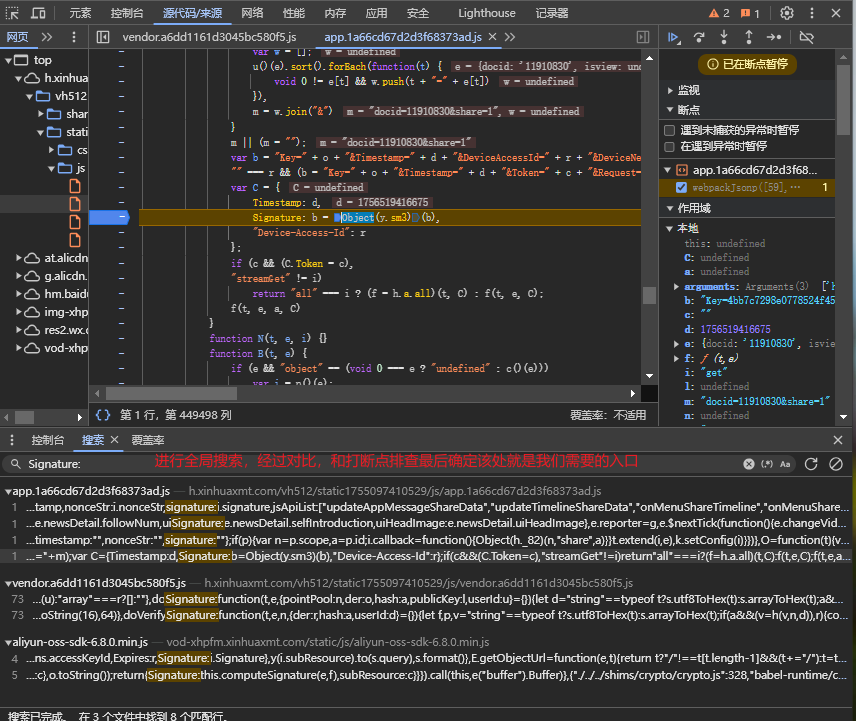Collapse the 断点 breakpoints section
This screenshot has height=721, width=856.
coord(670,110)
